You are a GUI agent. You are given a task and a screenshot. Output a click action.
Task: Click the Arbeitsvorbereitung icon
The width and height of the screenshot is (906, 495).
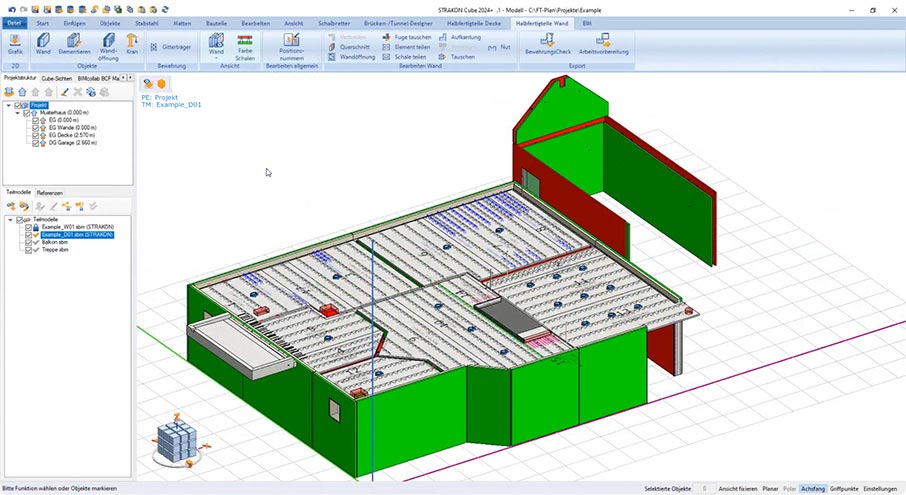pos(602,44)
